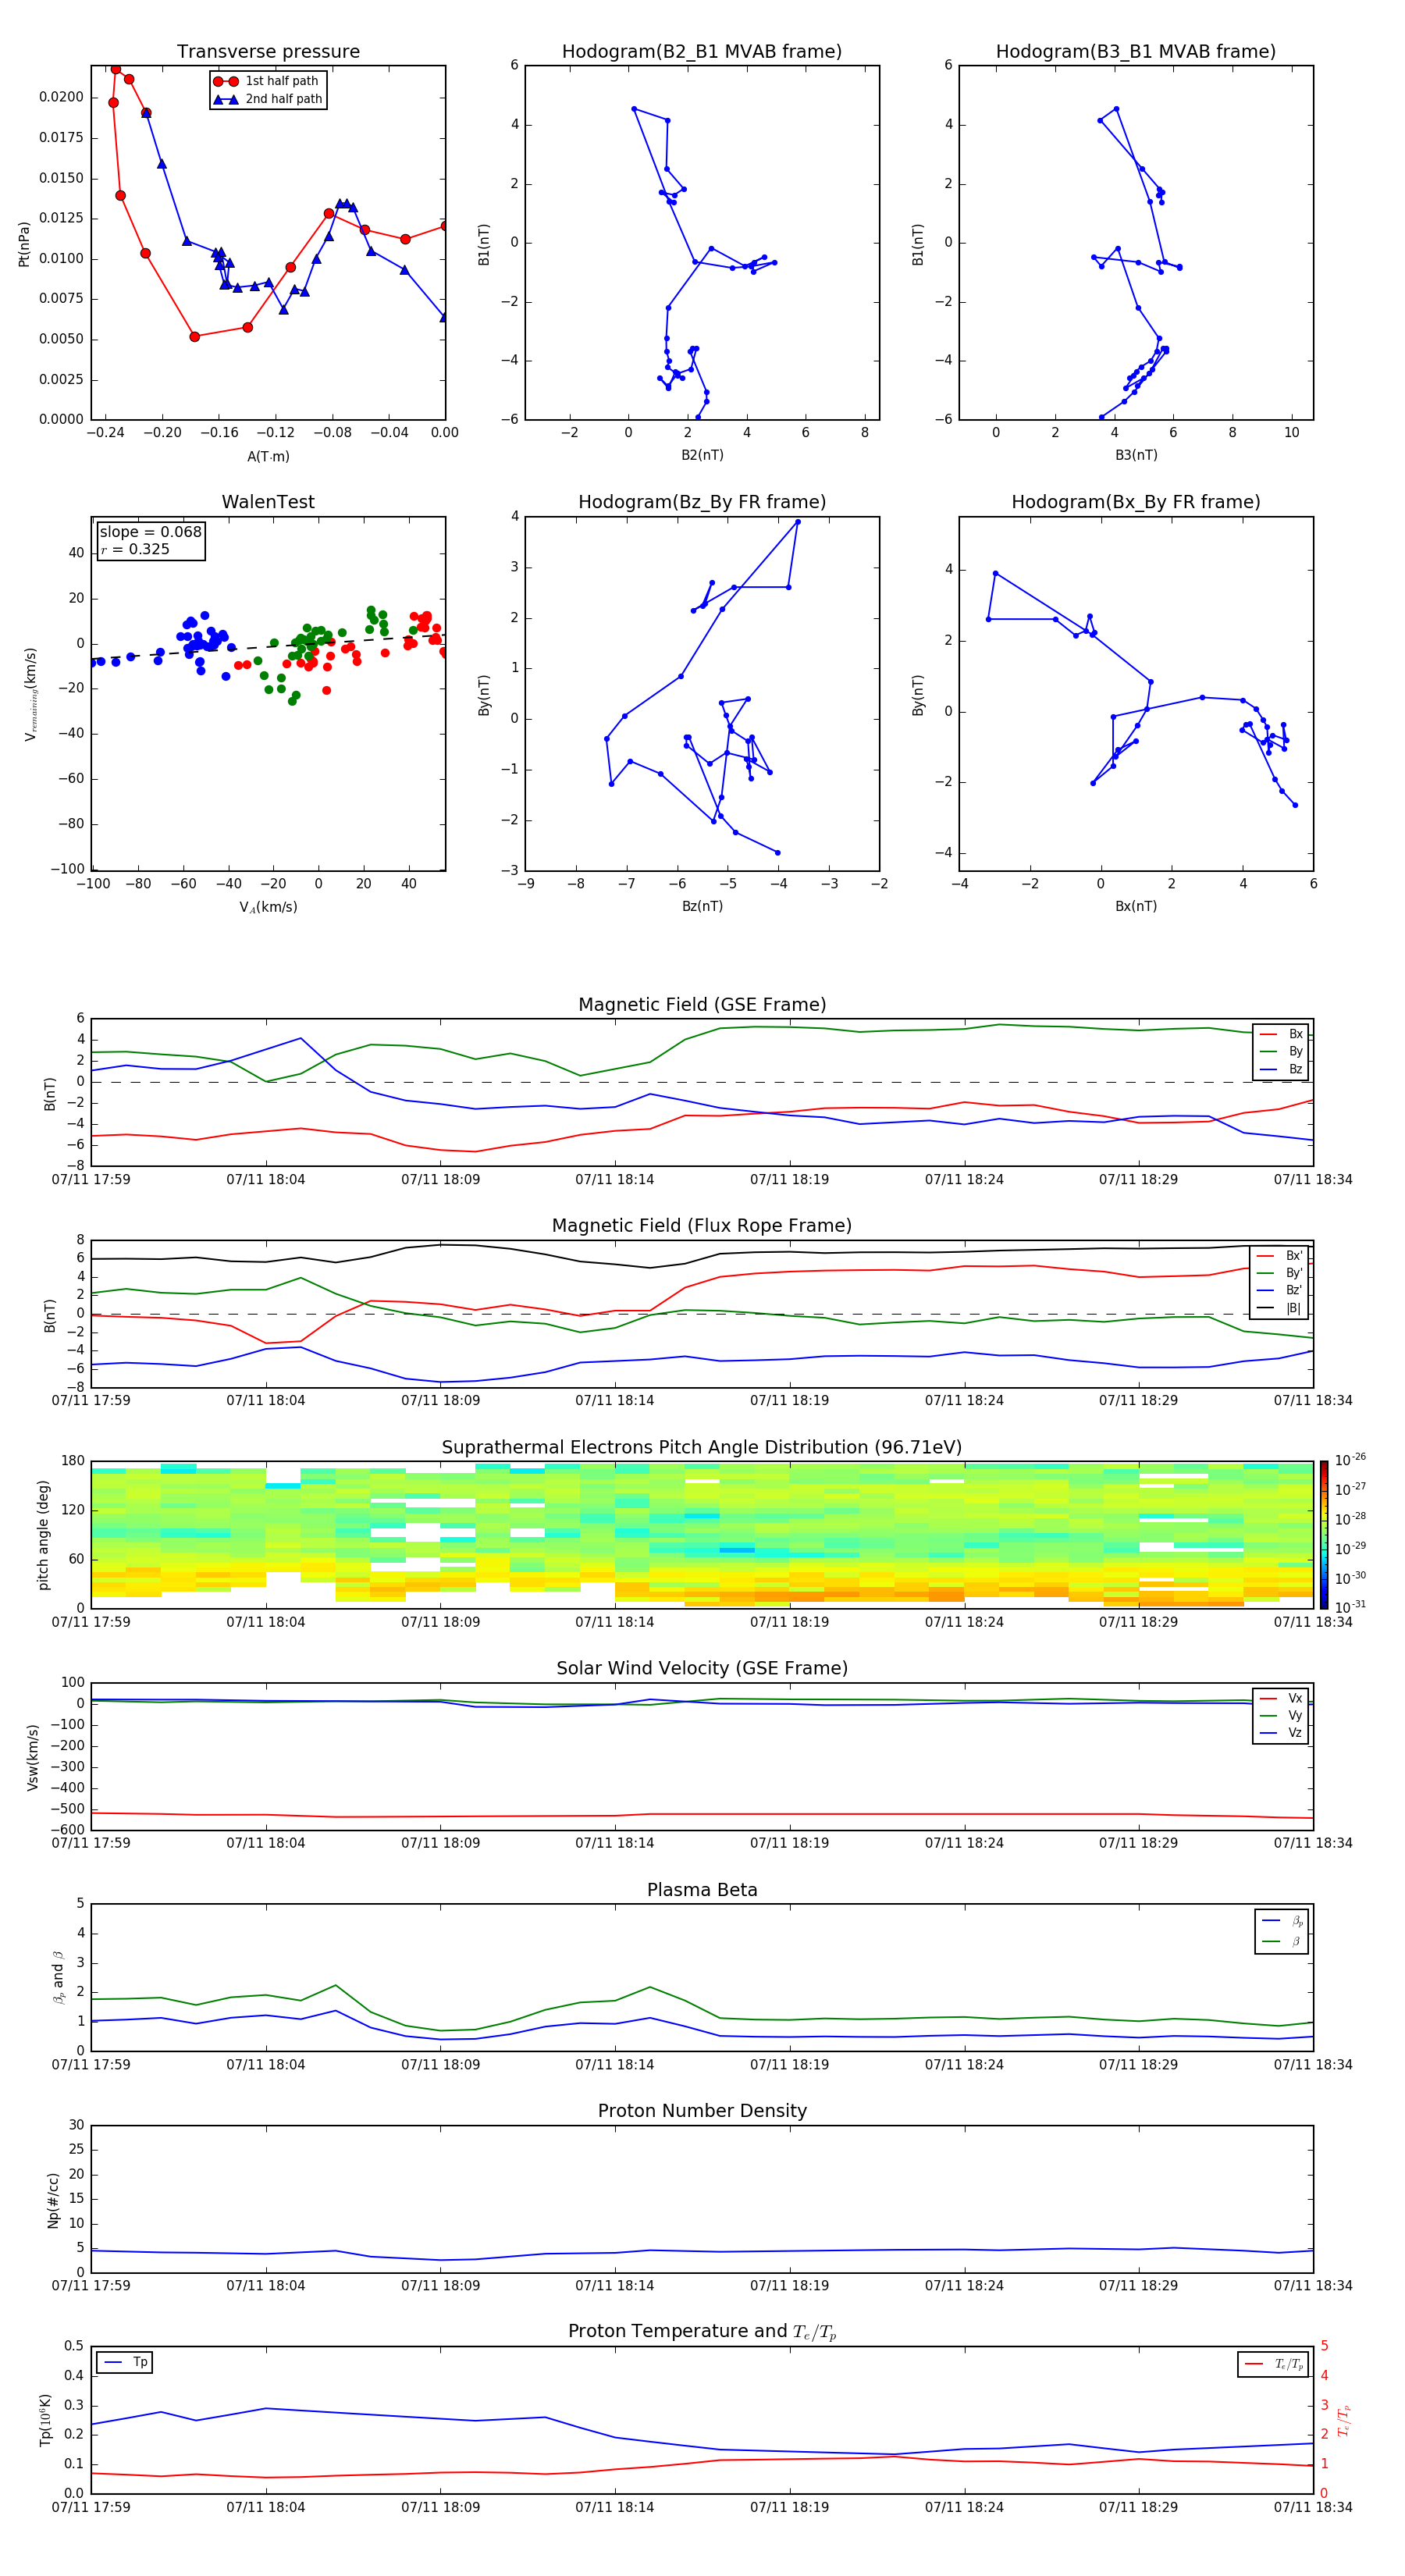This screenshot has height=2576, width=1405.
Task: Select the βp entry in Plasma Beta legend
Action: [1282, 1921]
